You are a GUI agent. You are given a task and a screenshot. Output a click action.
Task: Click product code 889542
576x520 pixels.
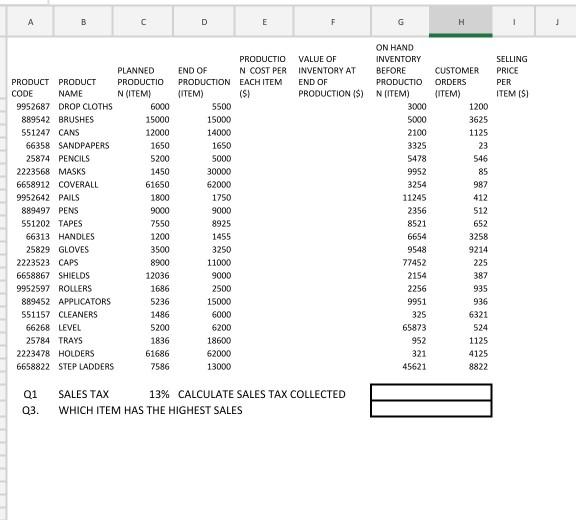click(35, 120)
